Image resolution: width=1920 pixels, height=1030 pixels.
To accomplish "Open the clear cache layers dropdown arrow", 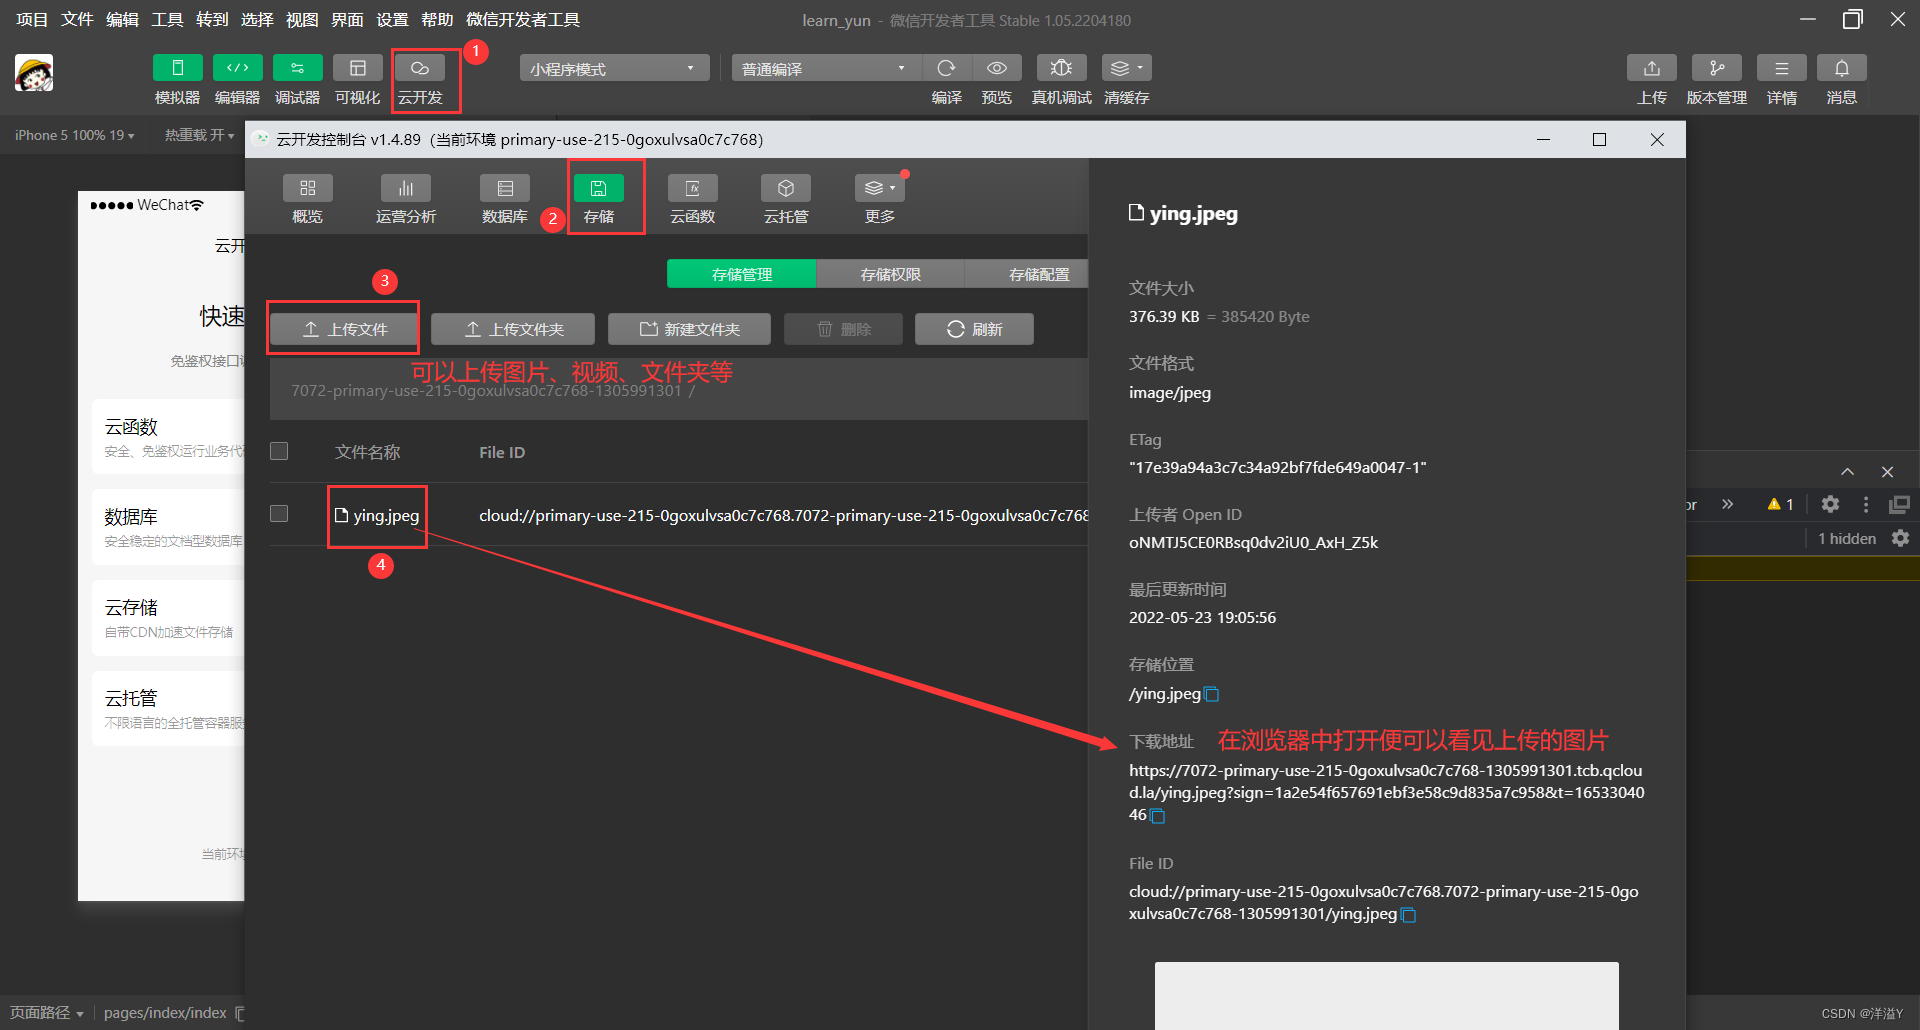I will tap(1141, 68).
